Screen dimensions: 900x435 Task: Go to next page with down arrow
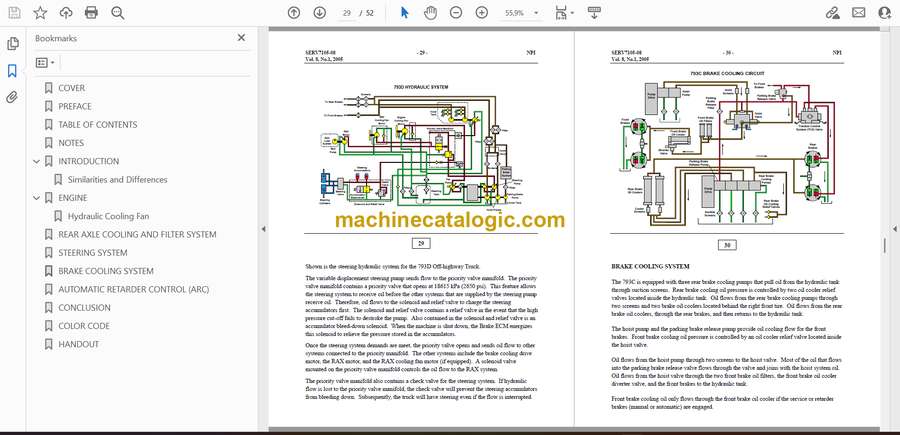click(319, 13)
